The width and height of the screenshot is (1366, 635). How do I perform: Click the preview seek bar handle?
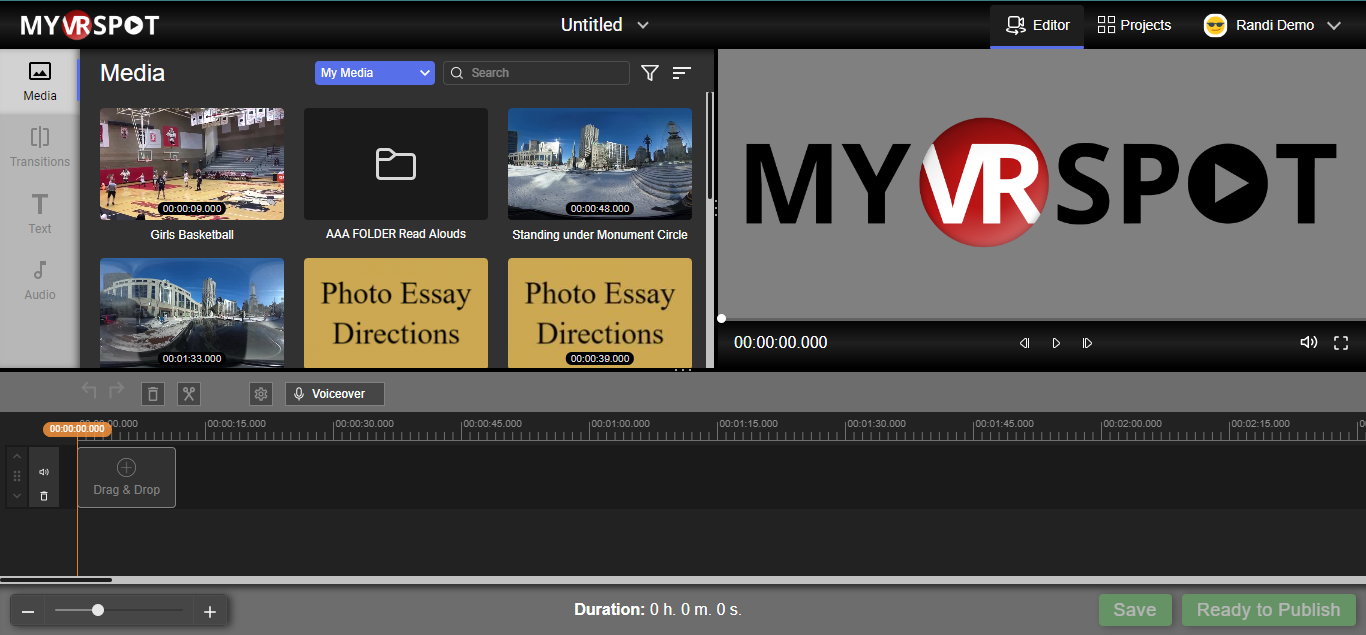[721, 318]
